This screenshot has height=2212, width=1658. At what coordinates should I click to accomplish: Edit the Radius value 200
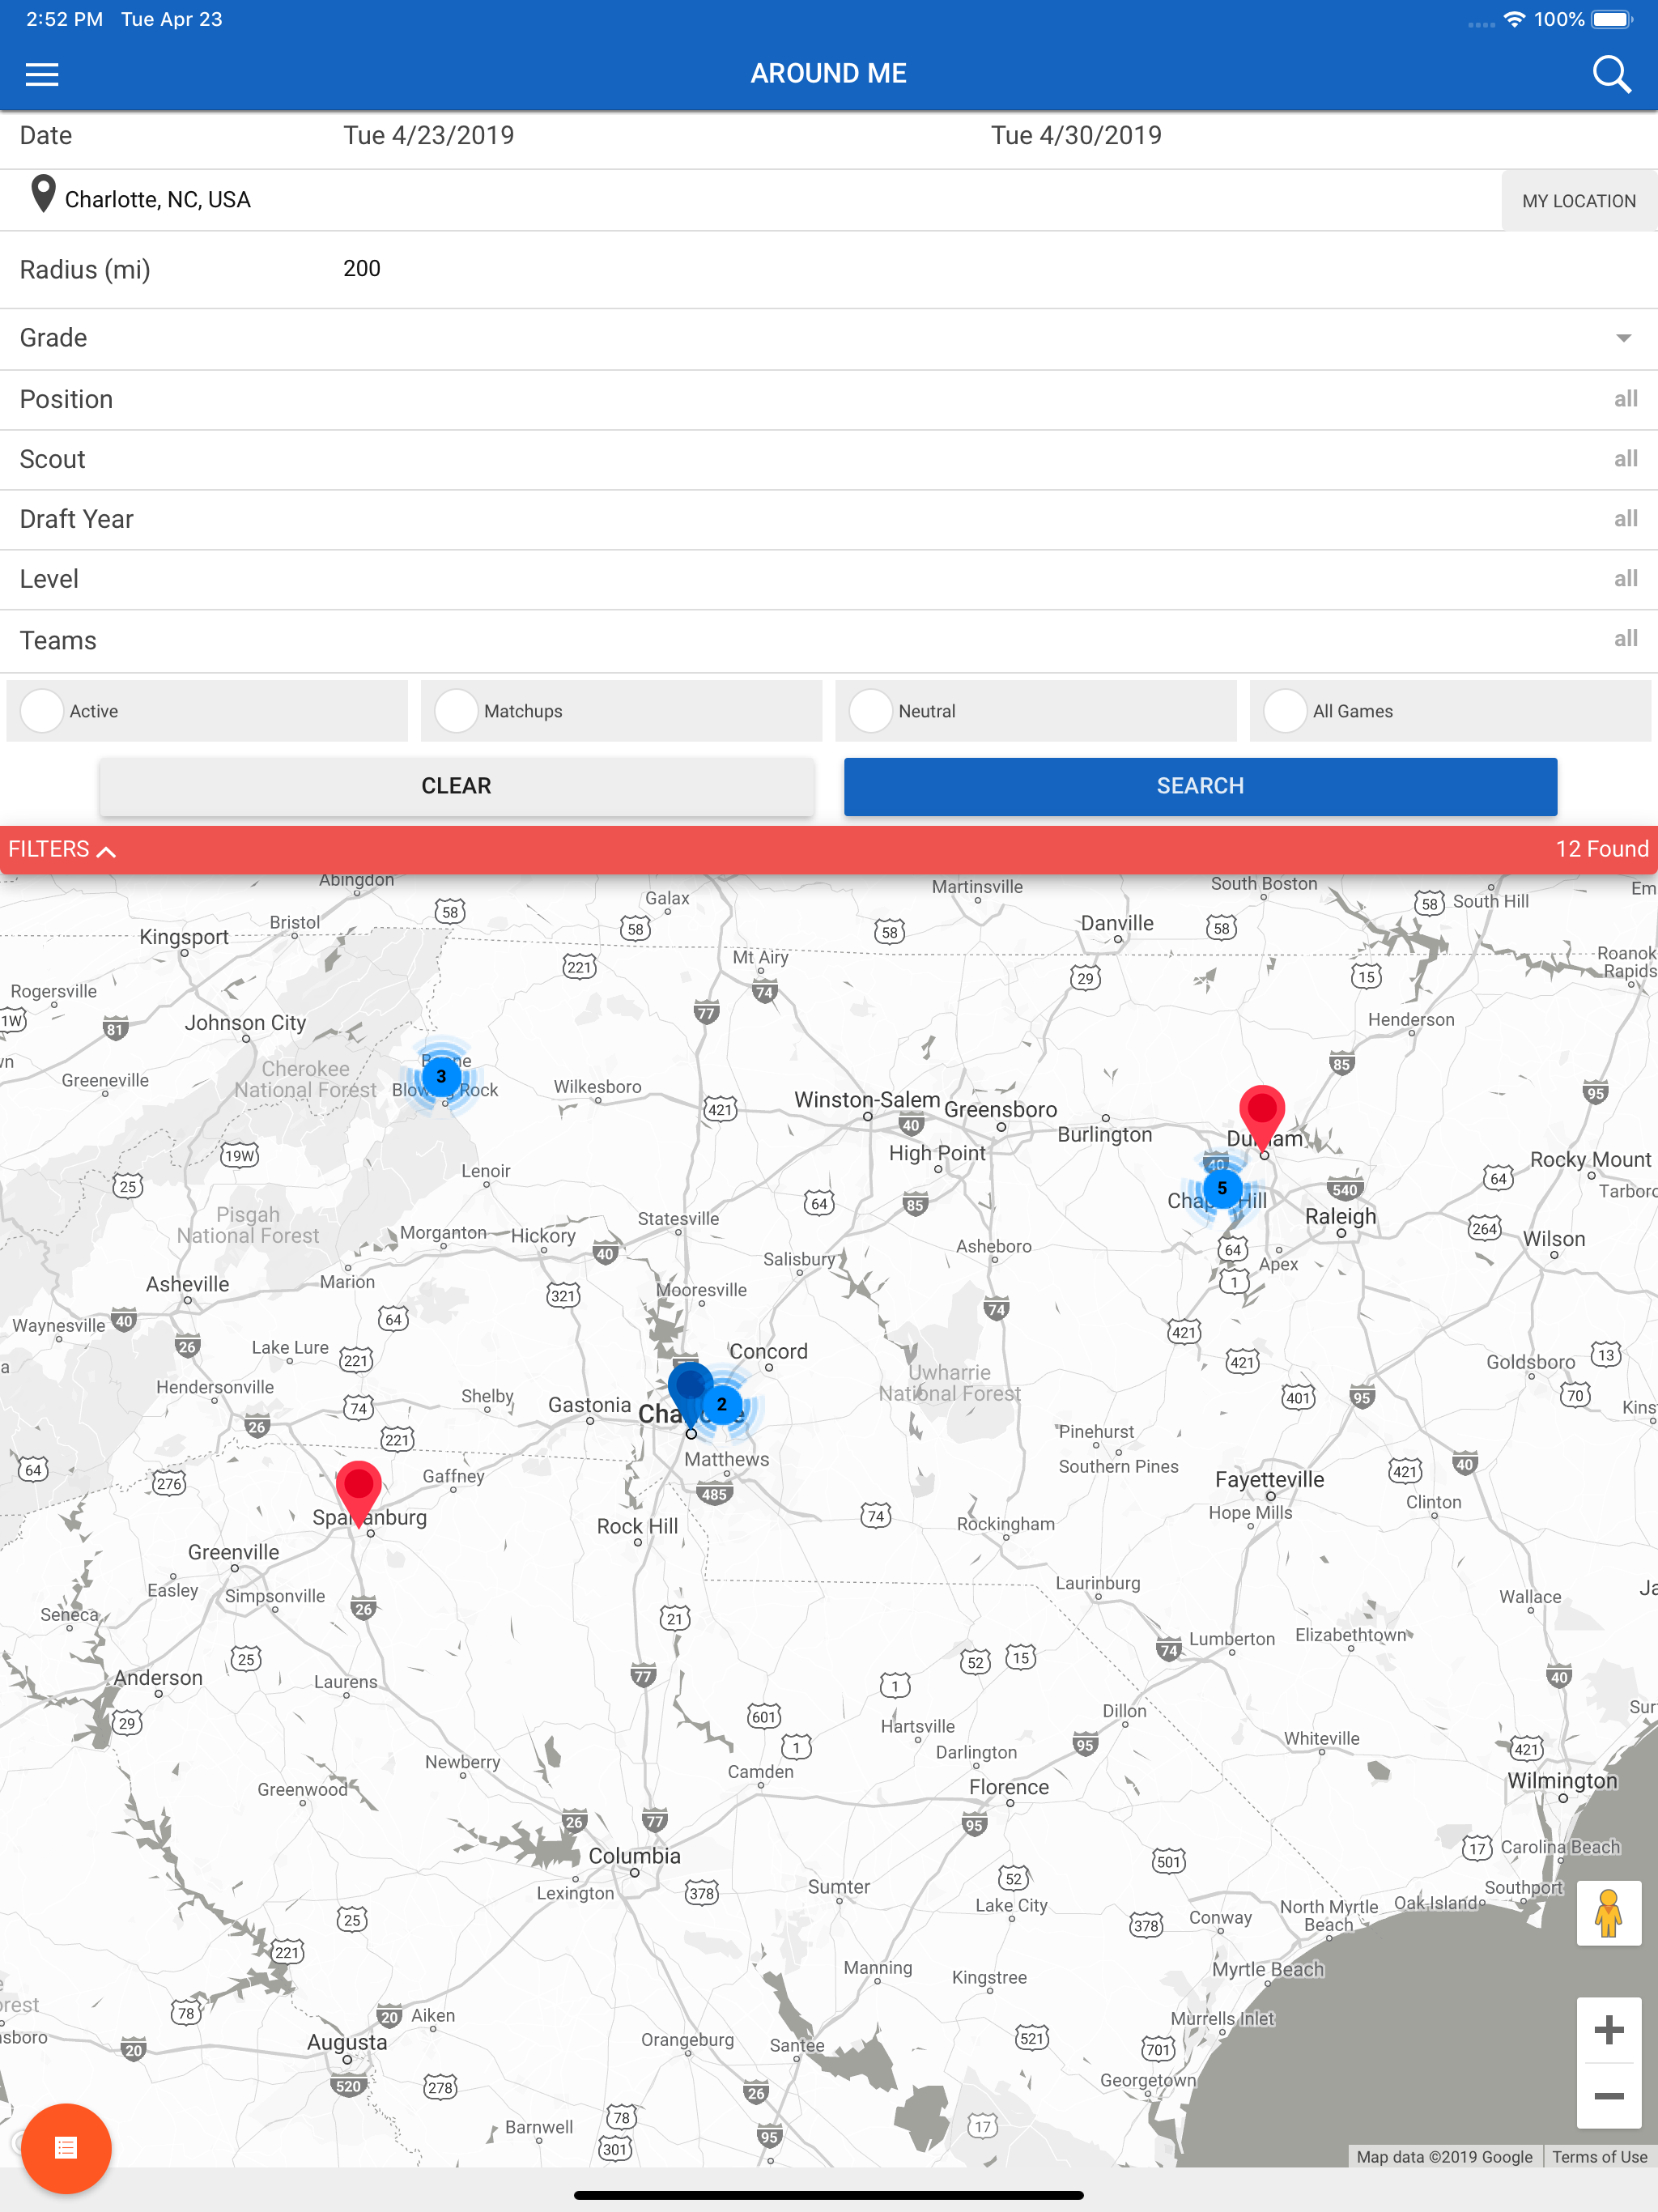tap(361, 268)
